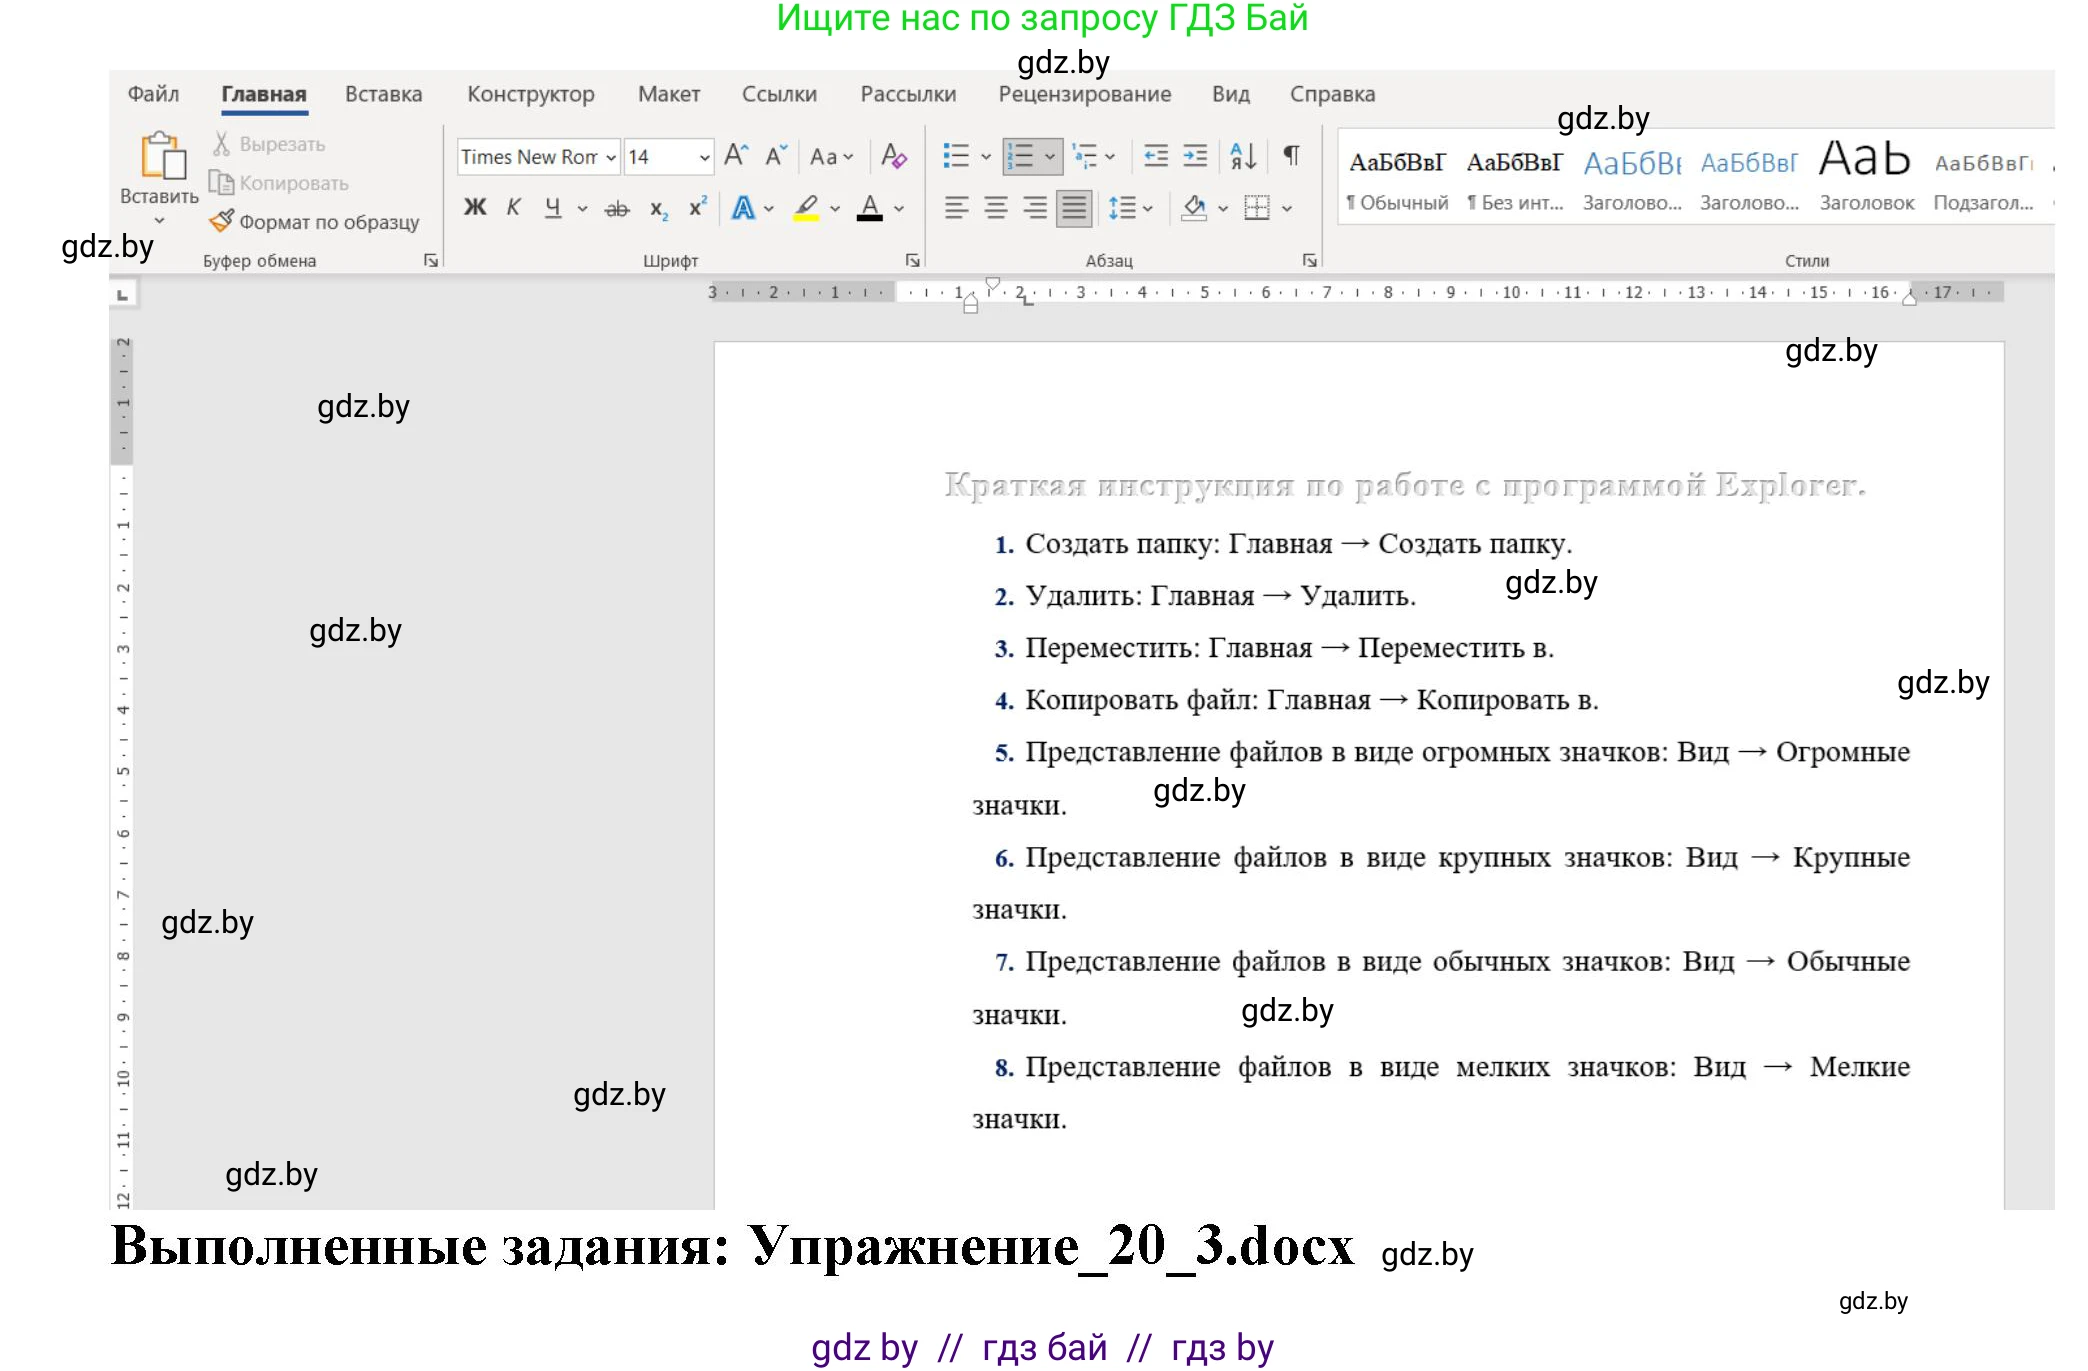Select the Заголовок style
2088x1371 pixels.
coord(1864,175)
